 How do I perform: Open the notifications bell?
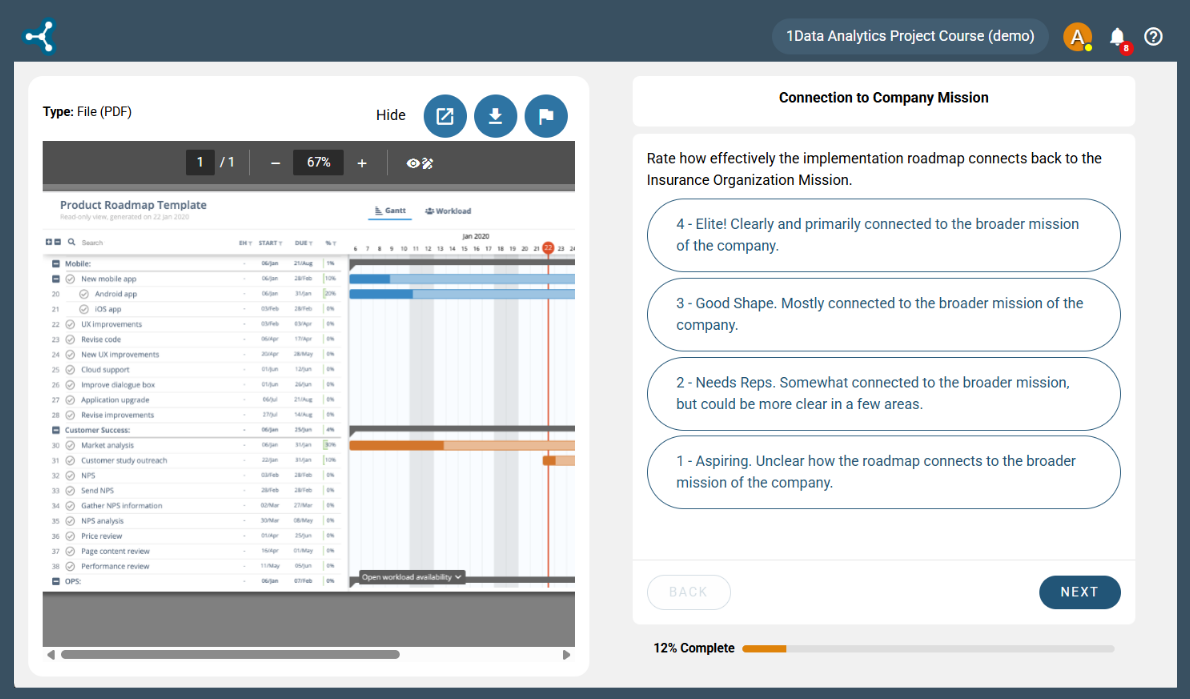pyautogui.click(x=1118, y=37)
